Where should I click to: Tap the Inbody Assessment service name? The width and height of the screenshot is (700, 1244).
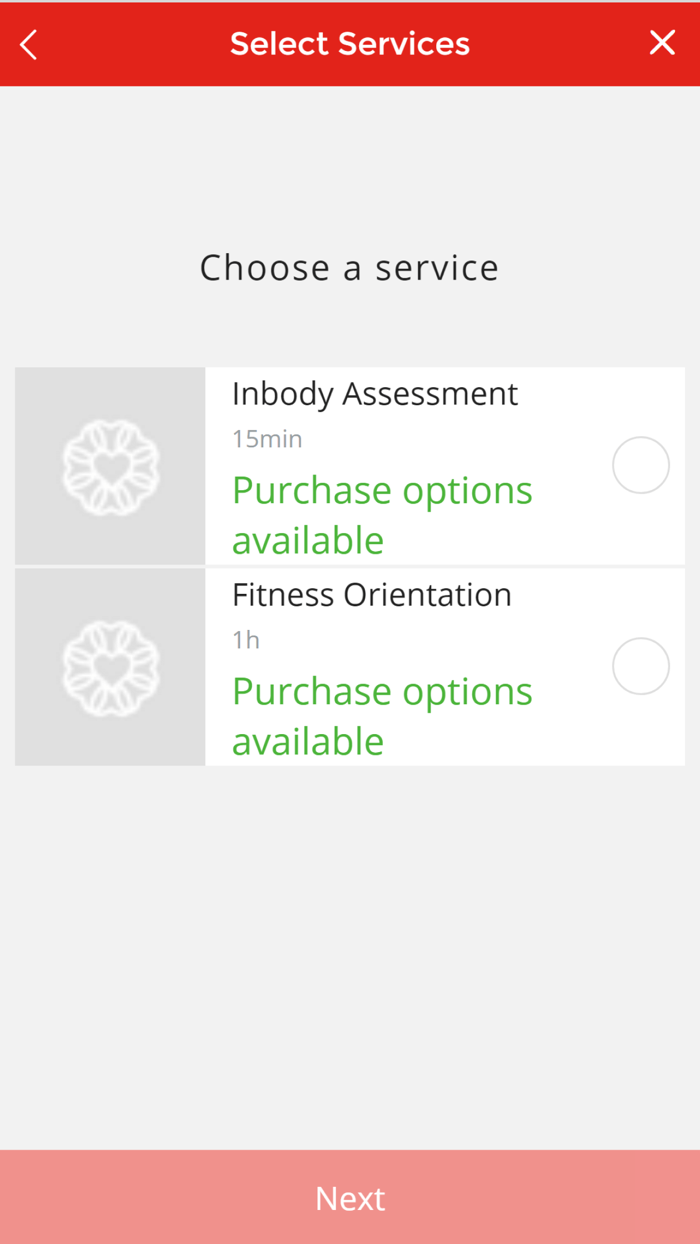pyautogui.click(x=374, y=393)
